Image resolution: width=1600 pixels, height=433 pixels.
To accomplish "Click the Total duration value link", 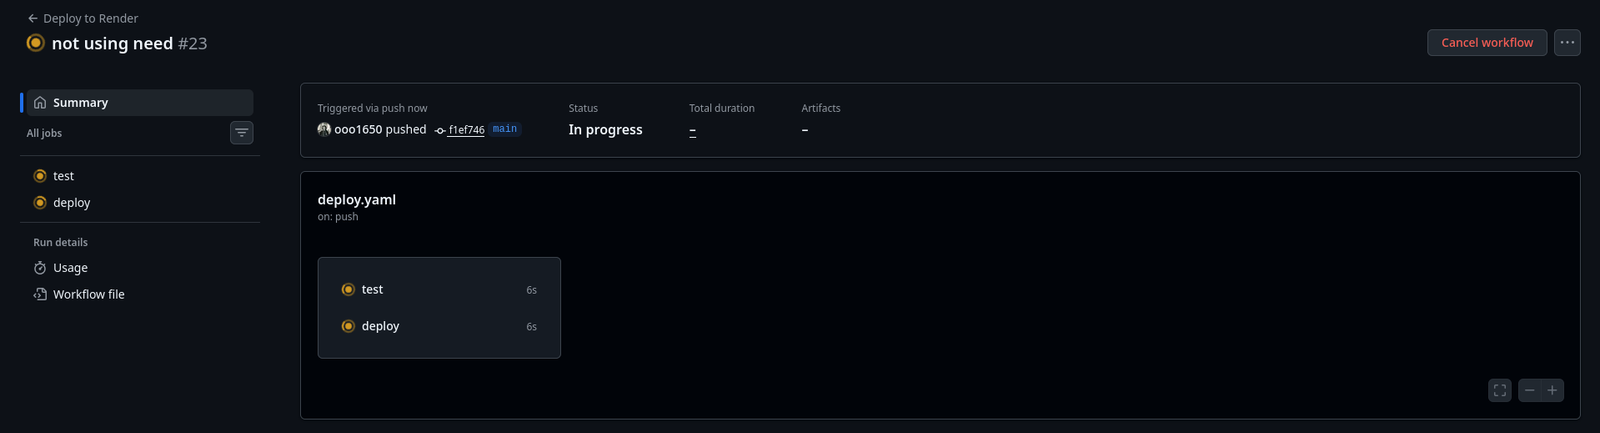I will click(x=692, y=131).
